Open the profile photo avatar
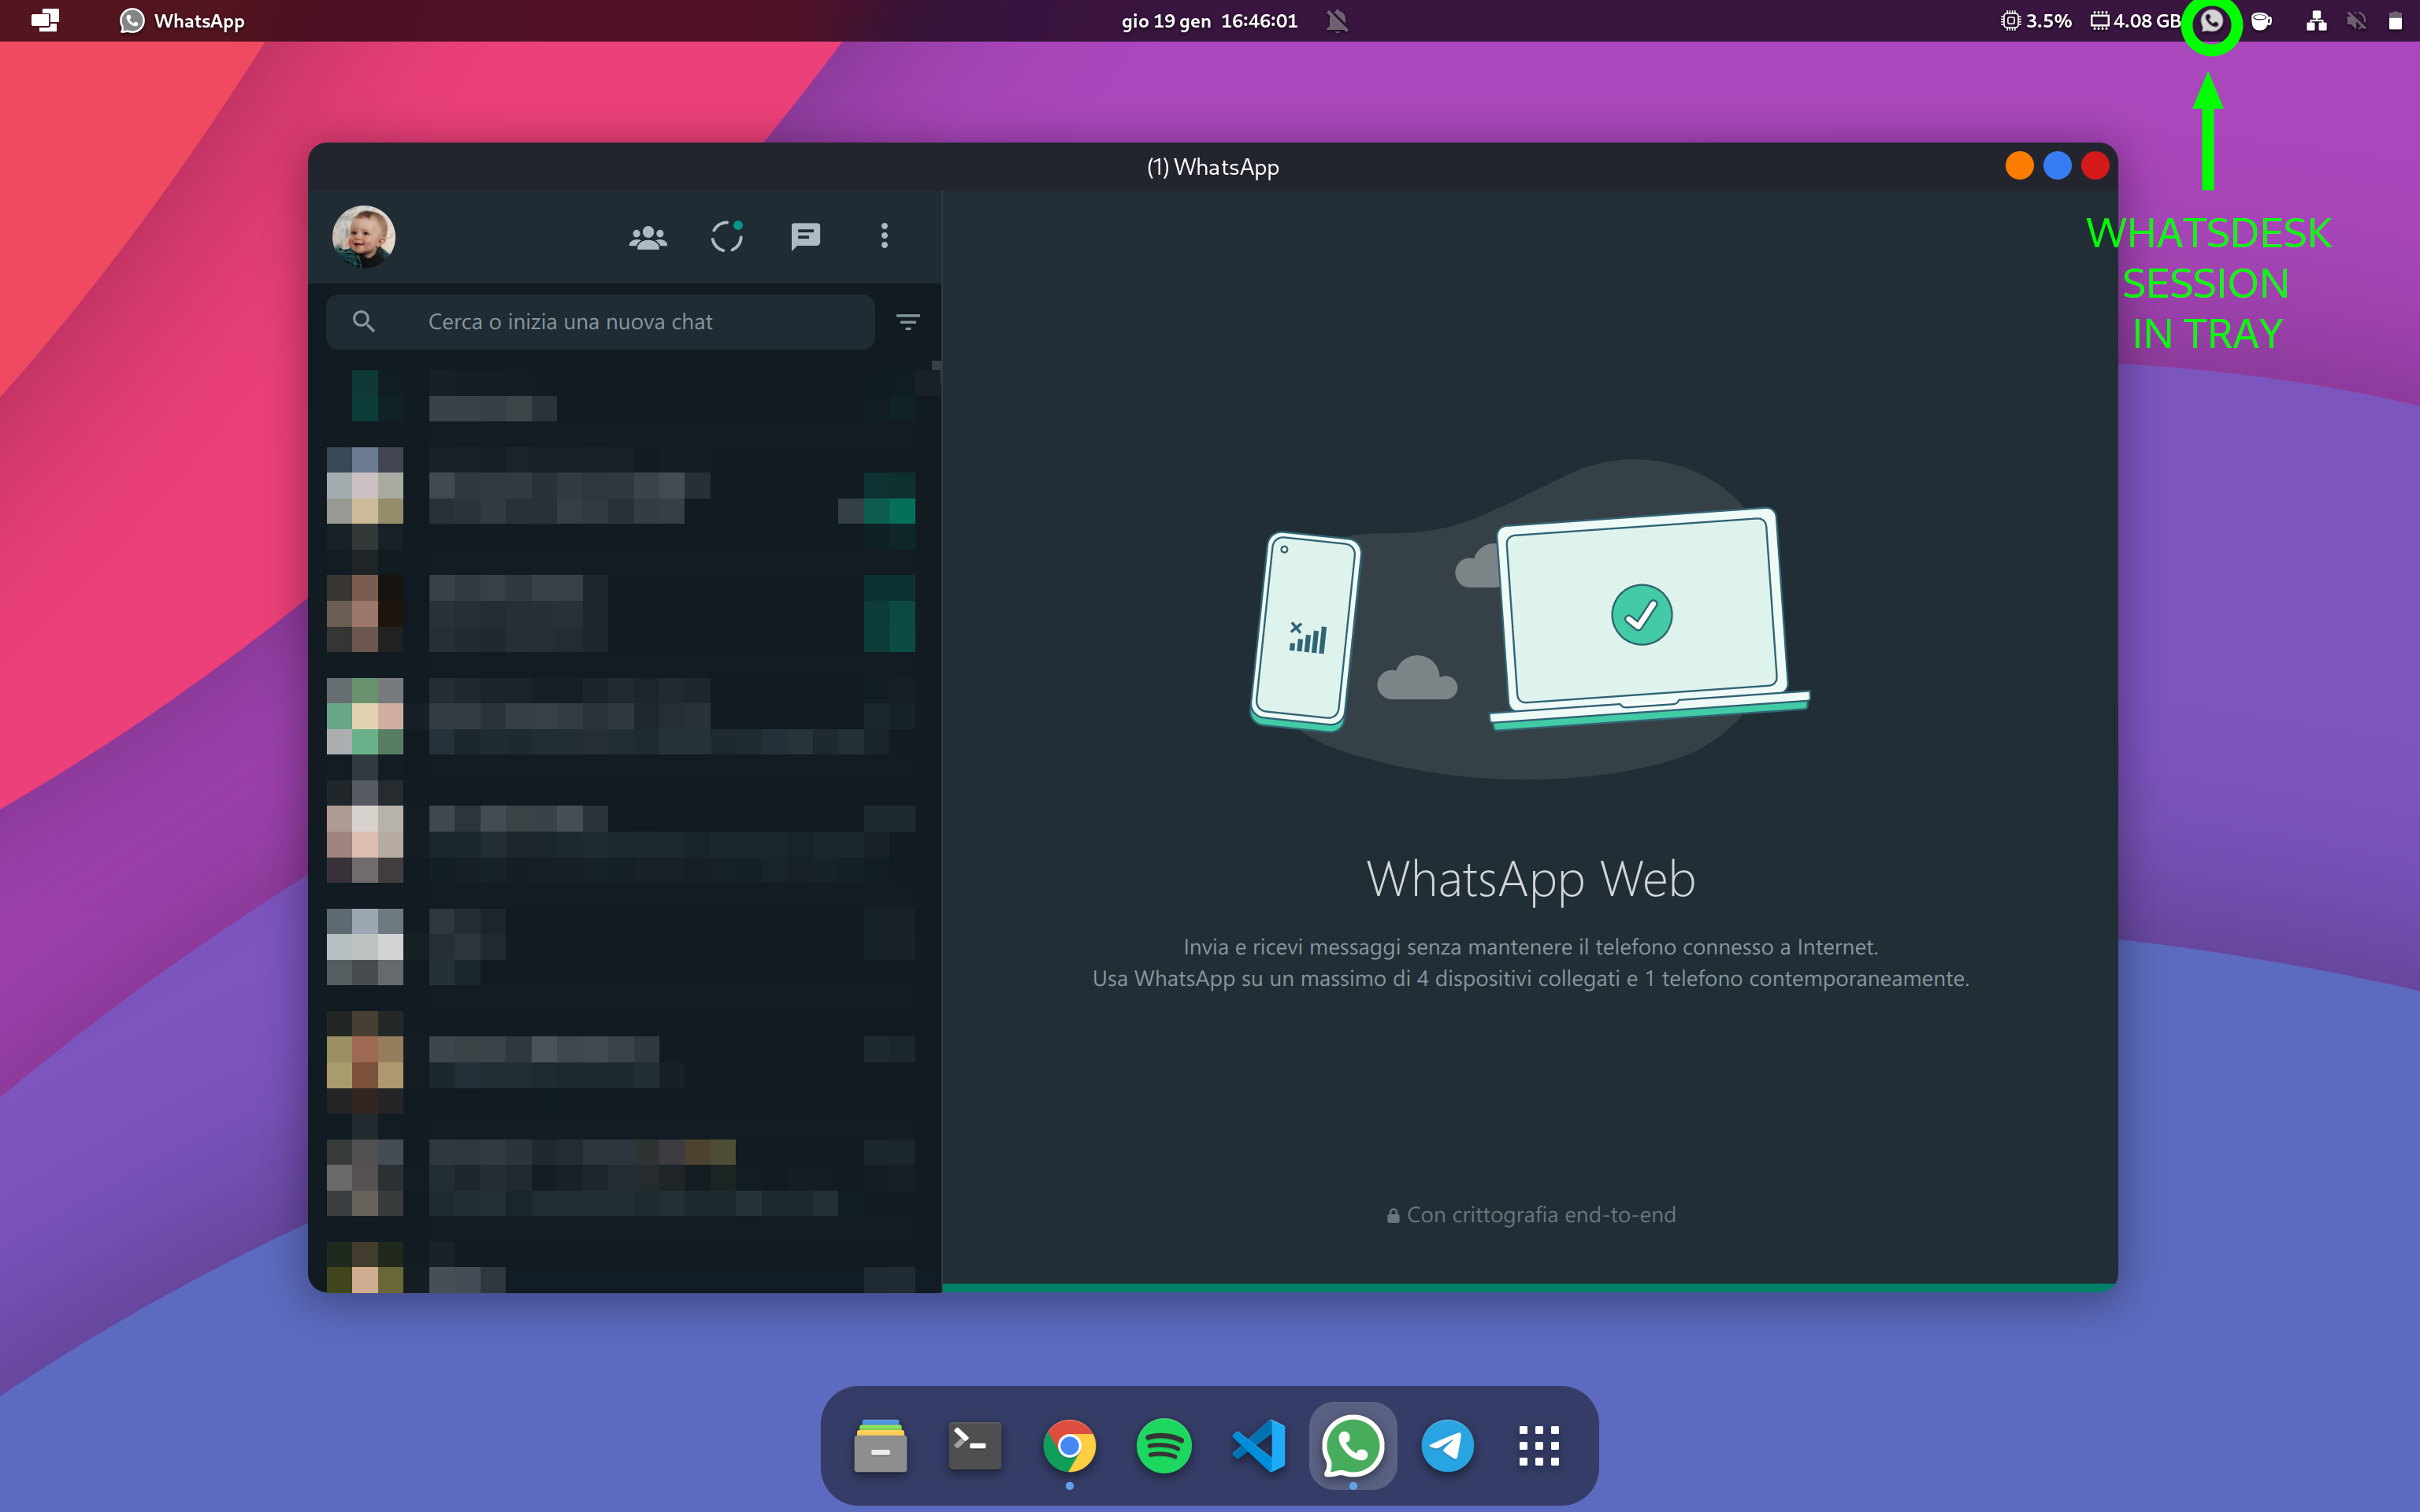The height and width of the screenshot is (1512, 2420). [x=363, y=237]
